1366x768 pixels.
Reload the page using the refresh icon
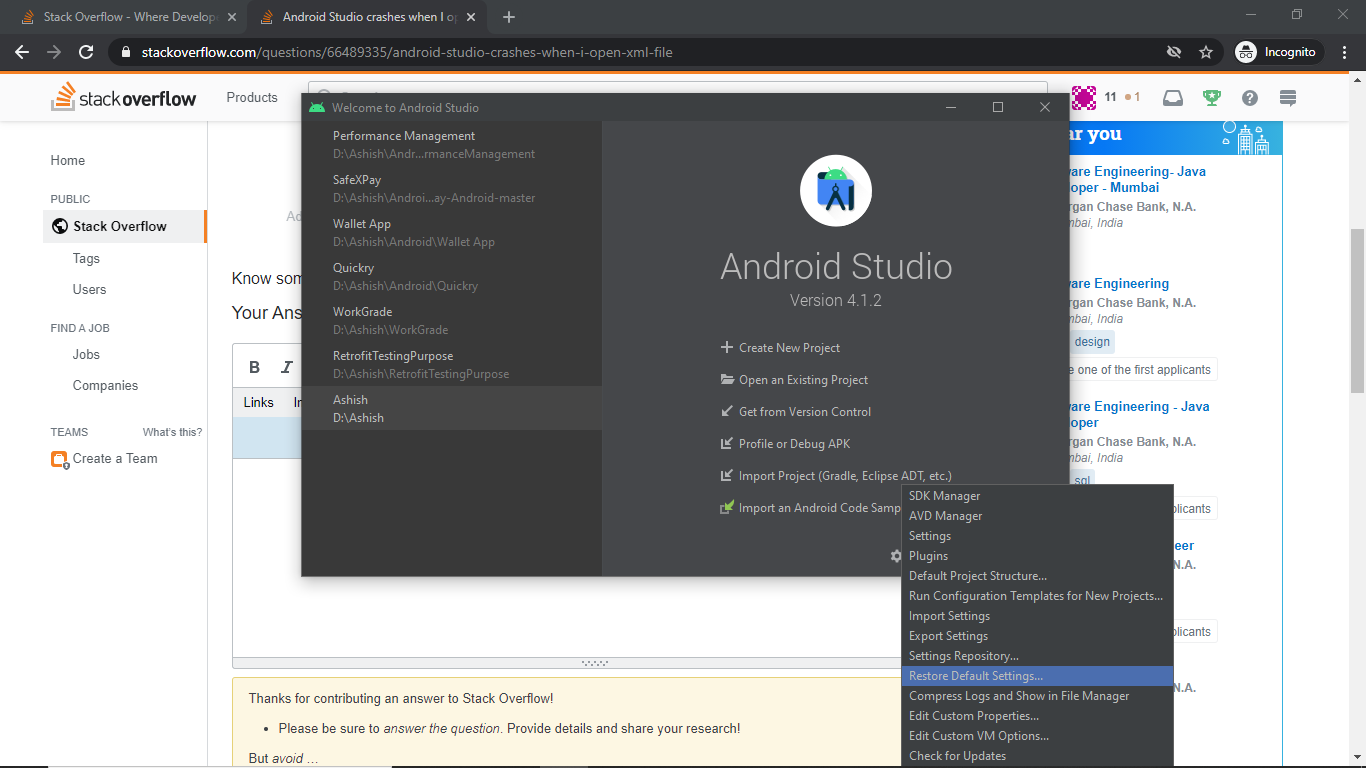tap(86, 52)
